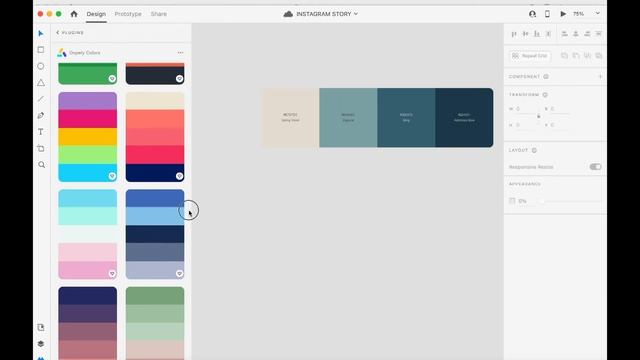640x360 pixels.
Task: Click the Dopely Colors logo
Action: 62,53
